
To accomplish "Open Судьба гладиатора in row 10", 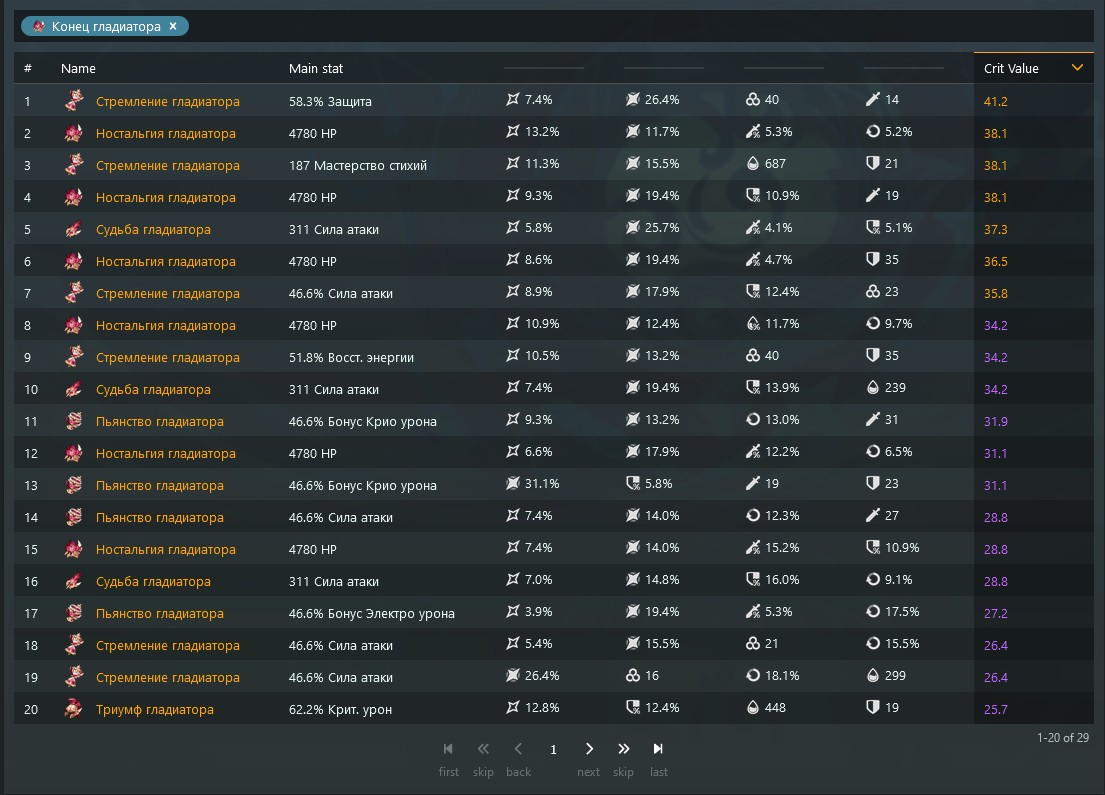I will coord(153,389).
